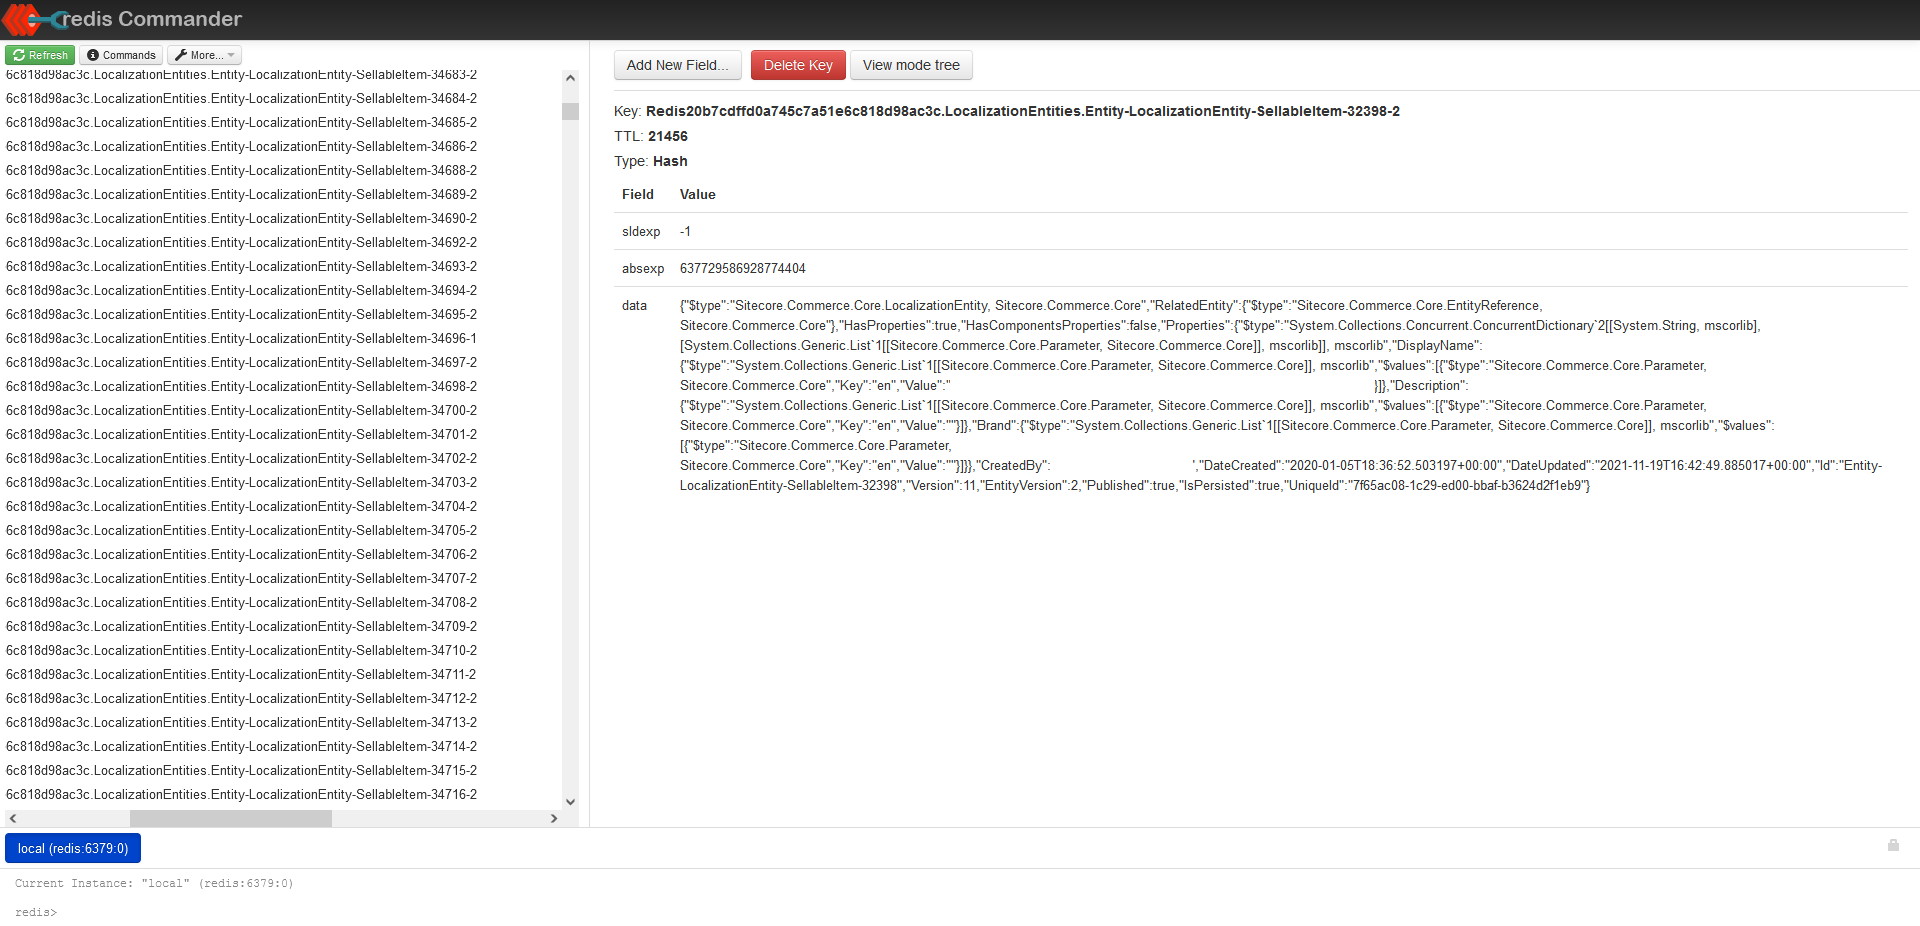The width and height of the screenshot is (1920, 926).
Task: Select key SellableItem-34710-2
Action: [x=241, y=650]
